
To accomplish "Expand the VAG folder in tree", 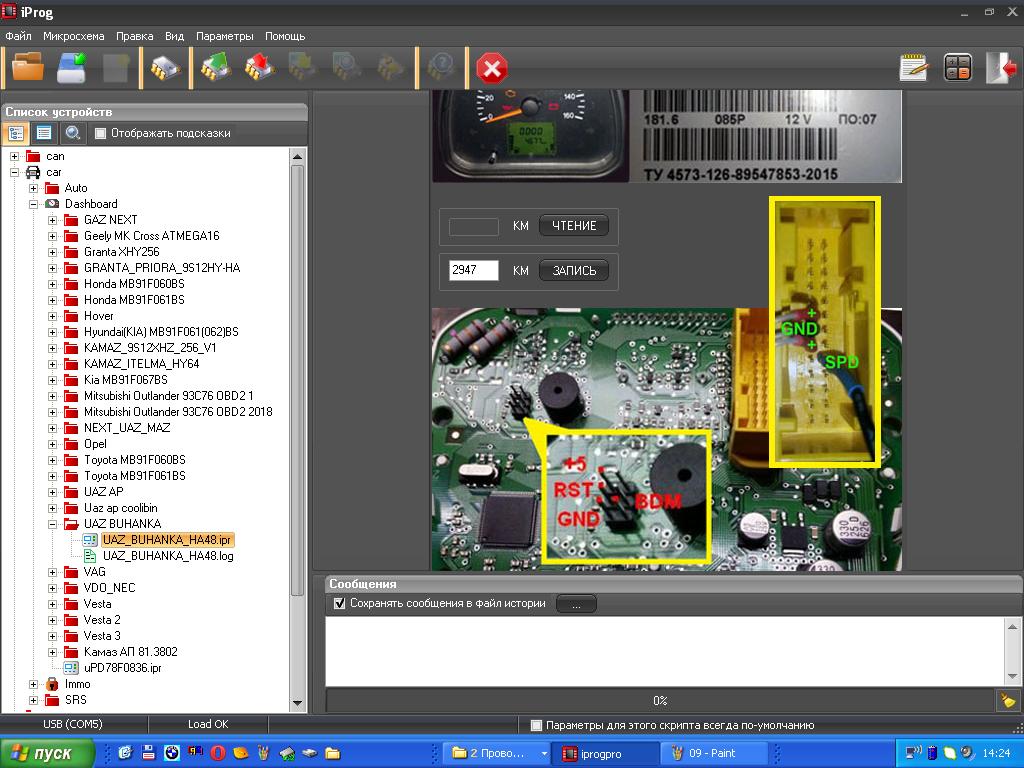I will [x=52, y=572].
